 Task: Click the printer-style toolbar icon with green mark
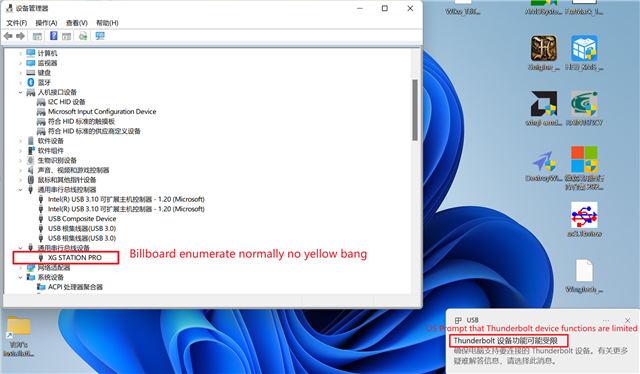[x=83, y=36]
